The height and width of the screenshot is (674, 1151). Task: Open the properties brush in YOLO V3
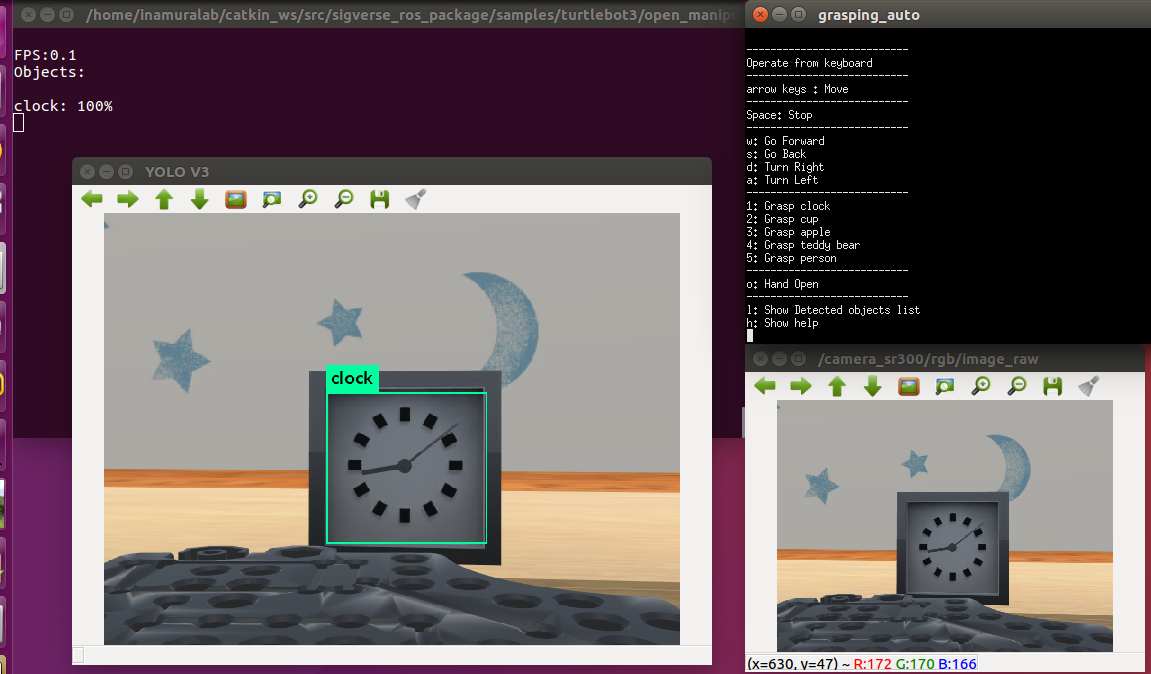tap(416, 199)
